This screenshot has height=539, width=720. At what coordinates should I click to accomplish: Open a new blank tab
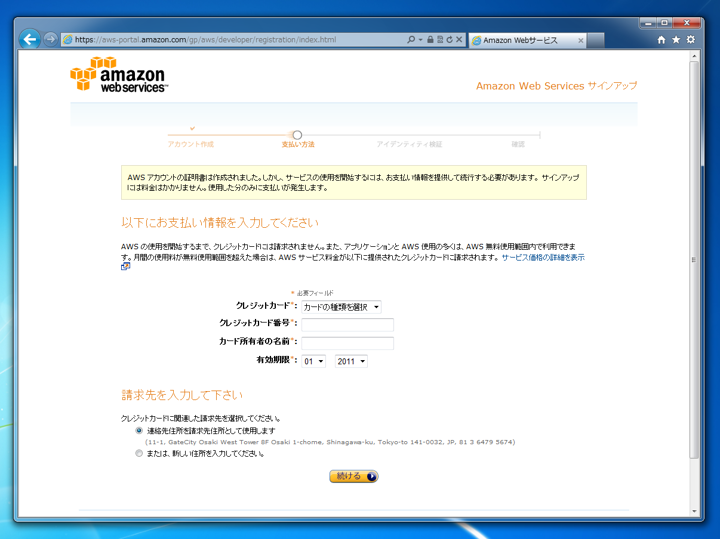point(596,40)
